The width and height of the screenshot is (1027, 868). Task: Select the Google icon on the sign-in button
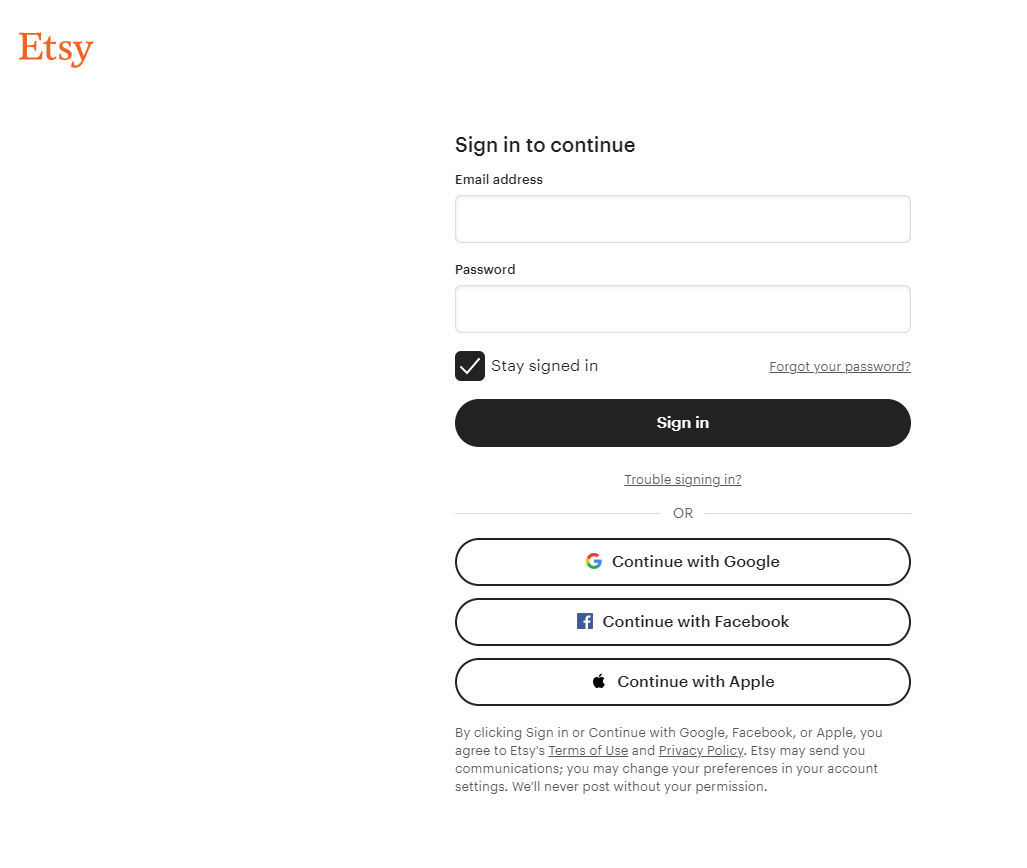click(594, 561)
